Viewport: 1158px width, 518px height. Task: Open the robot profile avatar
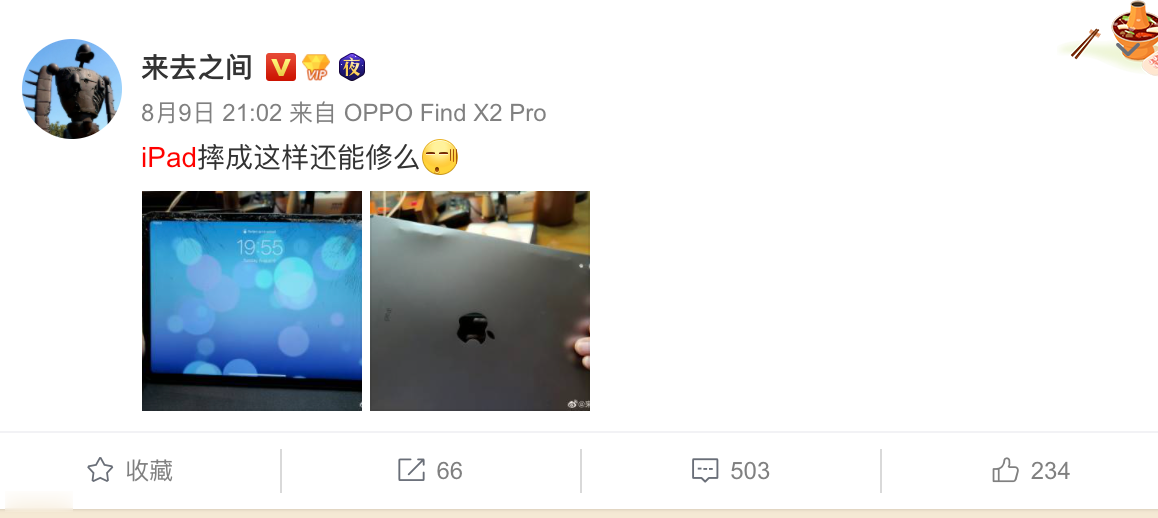click(72, 89)
